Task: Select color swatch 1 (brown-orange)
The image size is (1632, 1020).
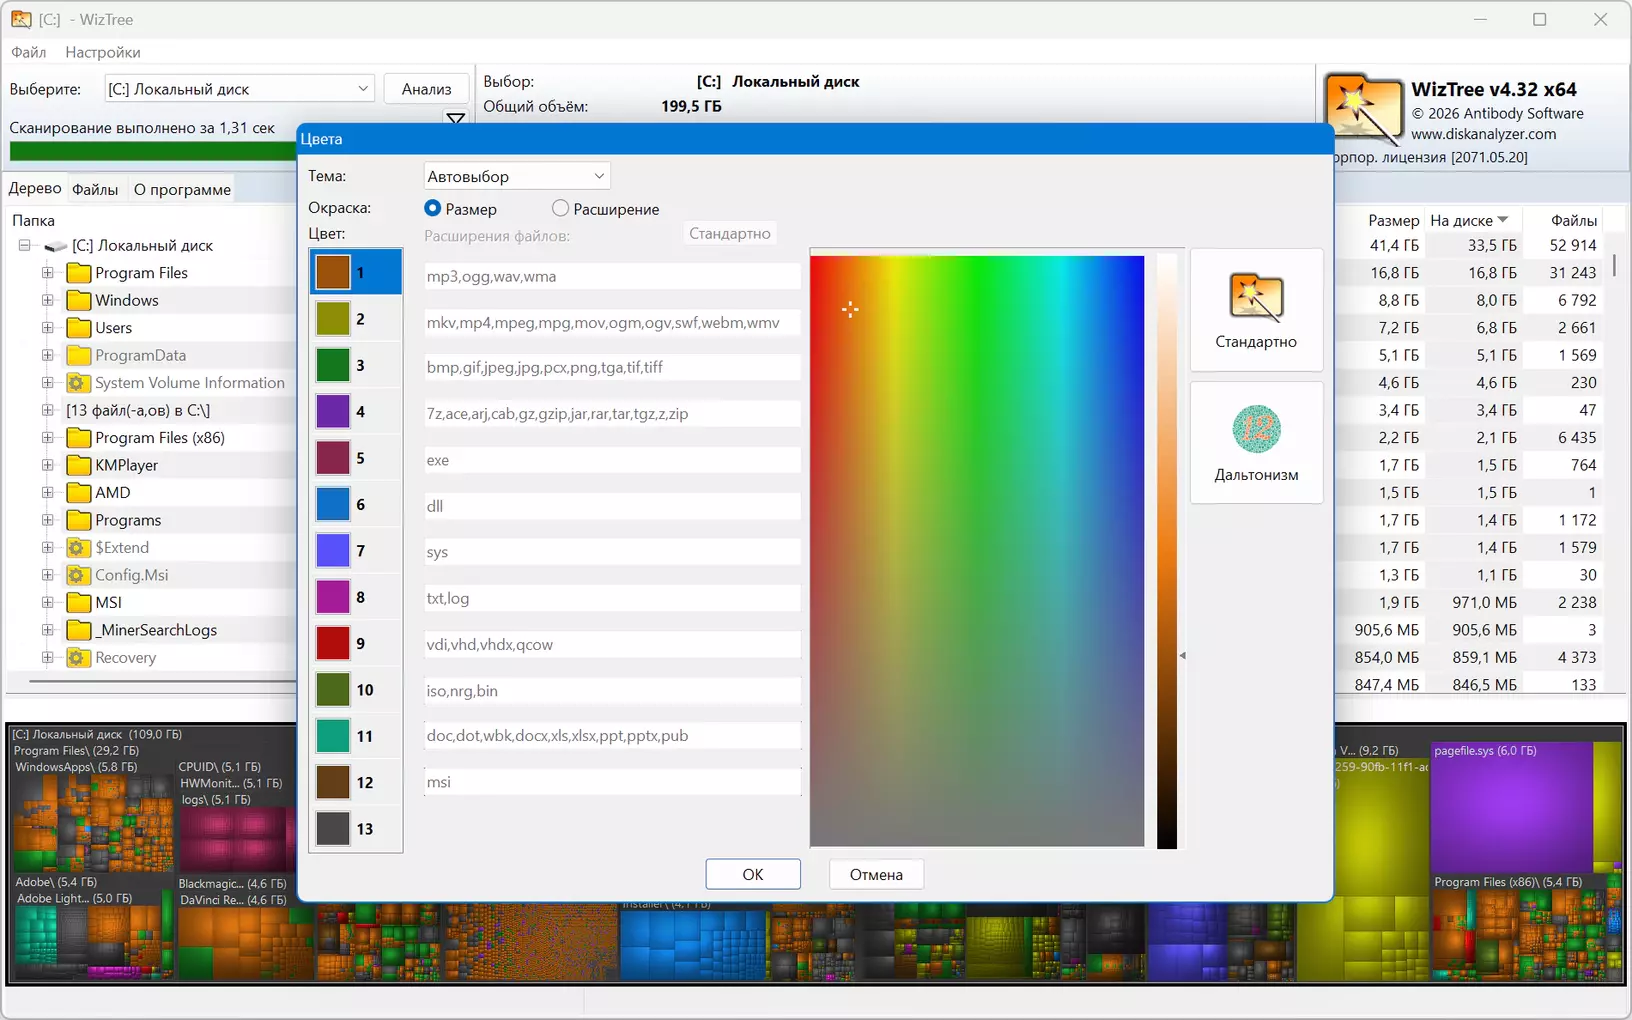Action: tap(333, 272)
